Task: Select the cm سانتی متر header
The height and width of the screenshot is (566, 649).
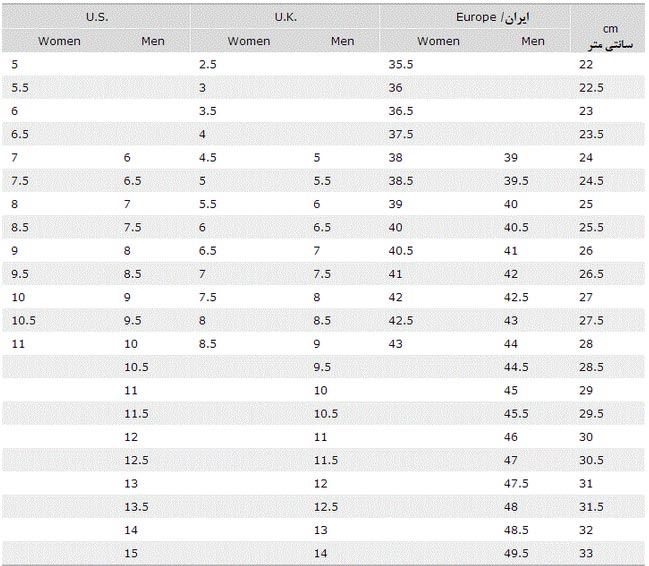Action: [611, 37]
